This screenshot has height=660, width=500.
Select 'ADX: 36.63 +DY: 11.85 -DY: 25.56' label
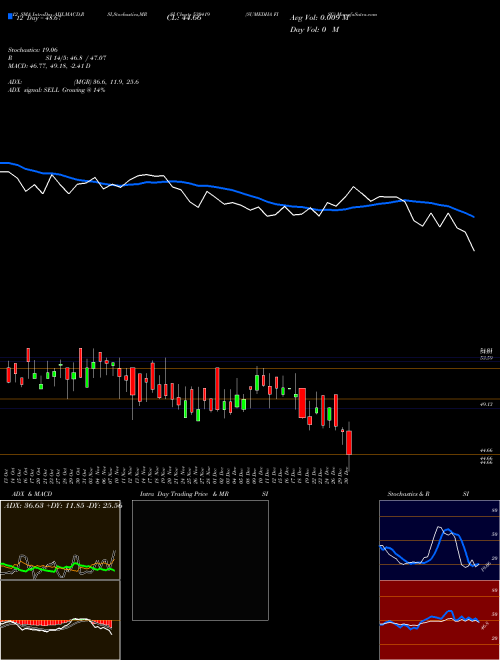[63, 505]
